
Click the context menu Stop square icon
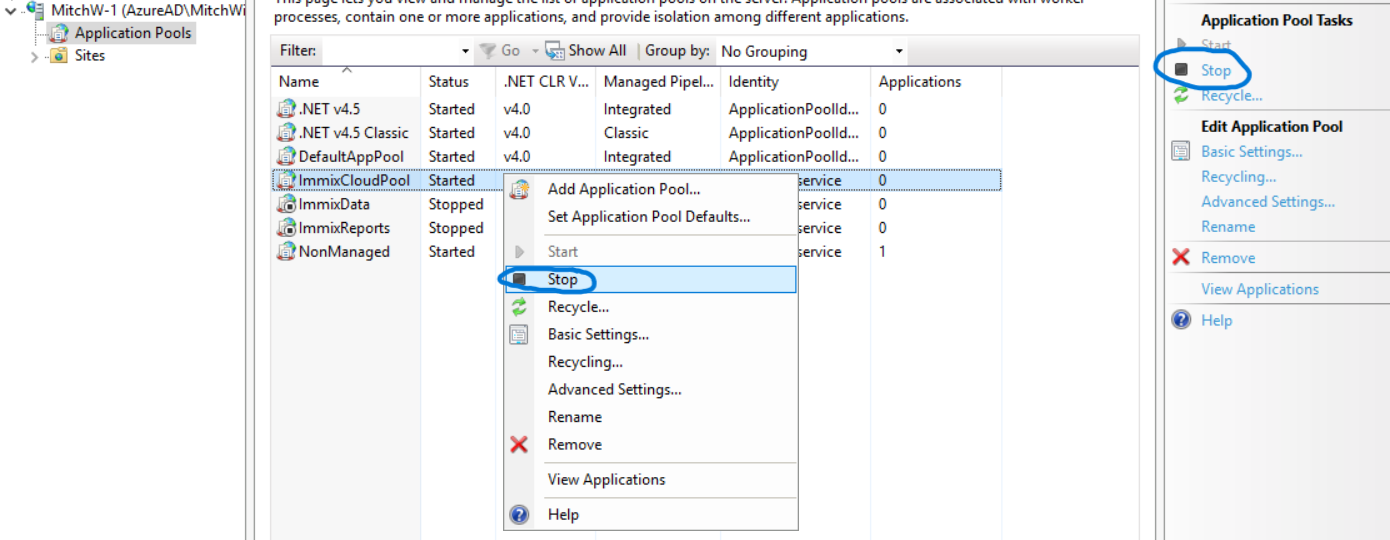(x=519, y=280)
